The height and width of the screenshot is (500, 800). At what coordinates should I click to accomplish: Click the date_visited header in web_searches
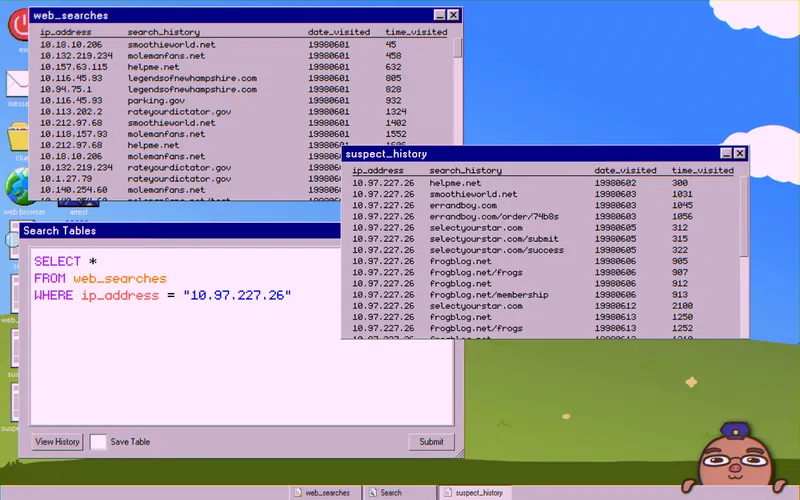(339, 32)
